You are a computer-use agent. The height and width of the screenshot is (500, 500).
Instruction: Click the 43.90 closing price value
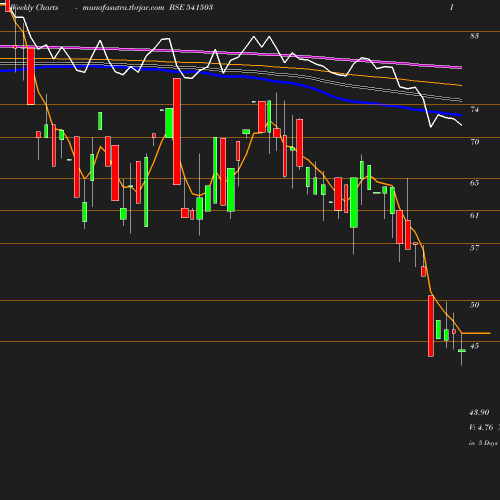tap(479, 412)
